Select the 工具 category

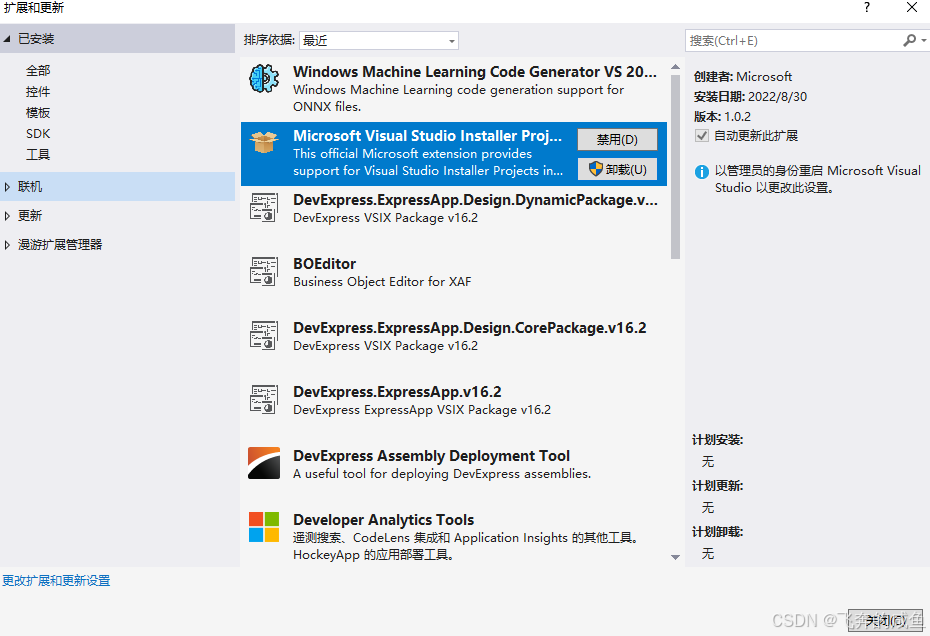38,155
